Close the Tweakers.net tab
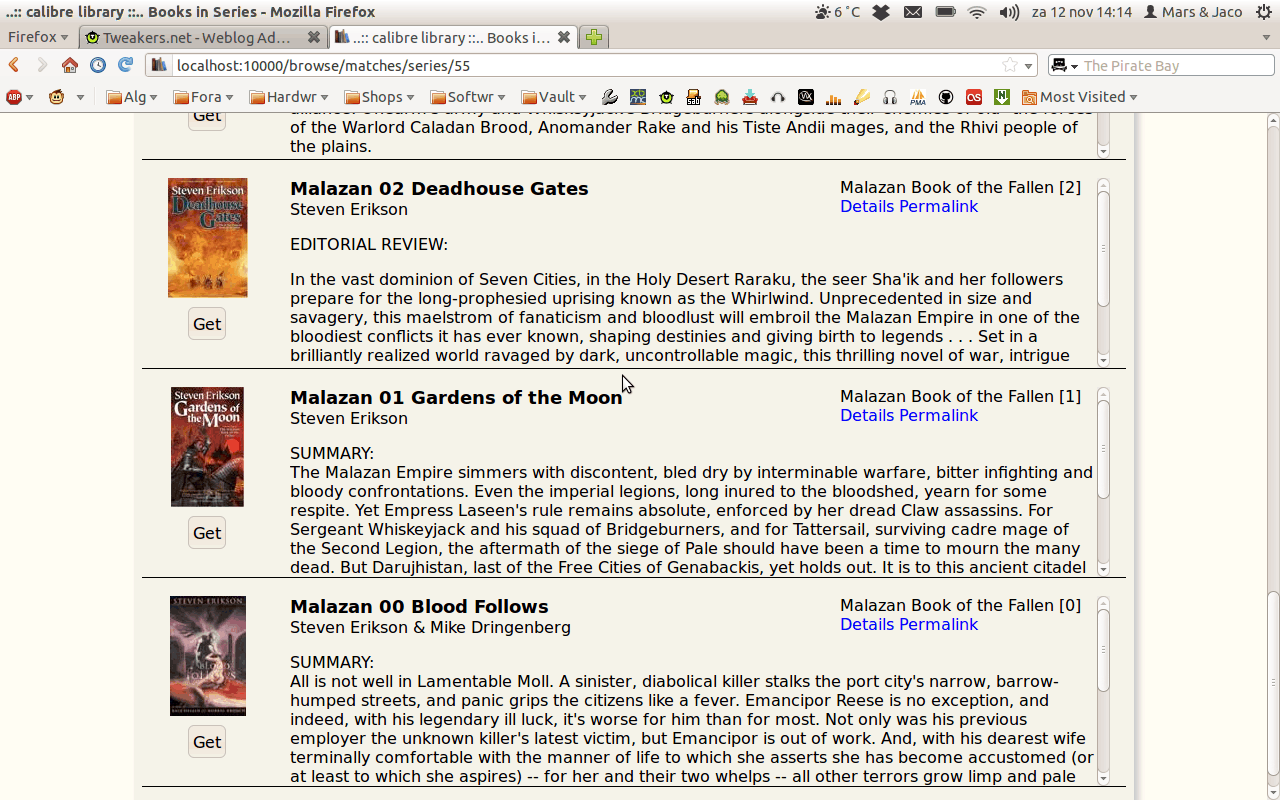The image size is (1280, 800). point(314,37)
